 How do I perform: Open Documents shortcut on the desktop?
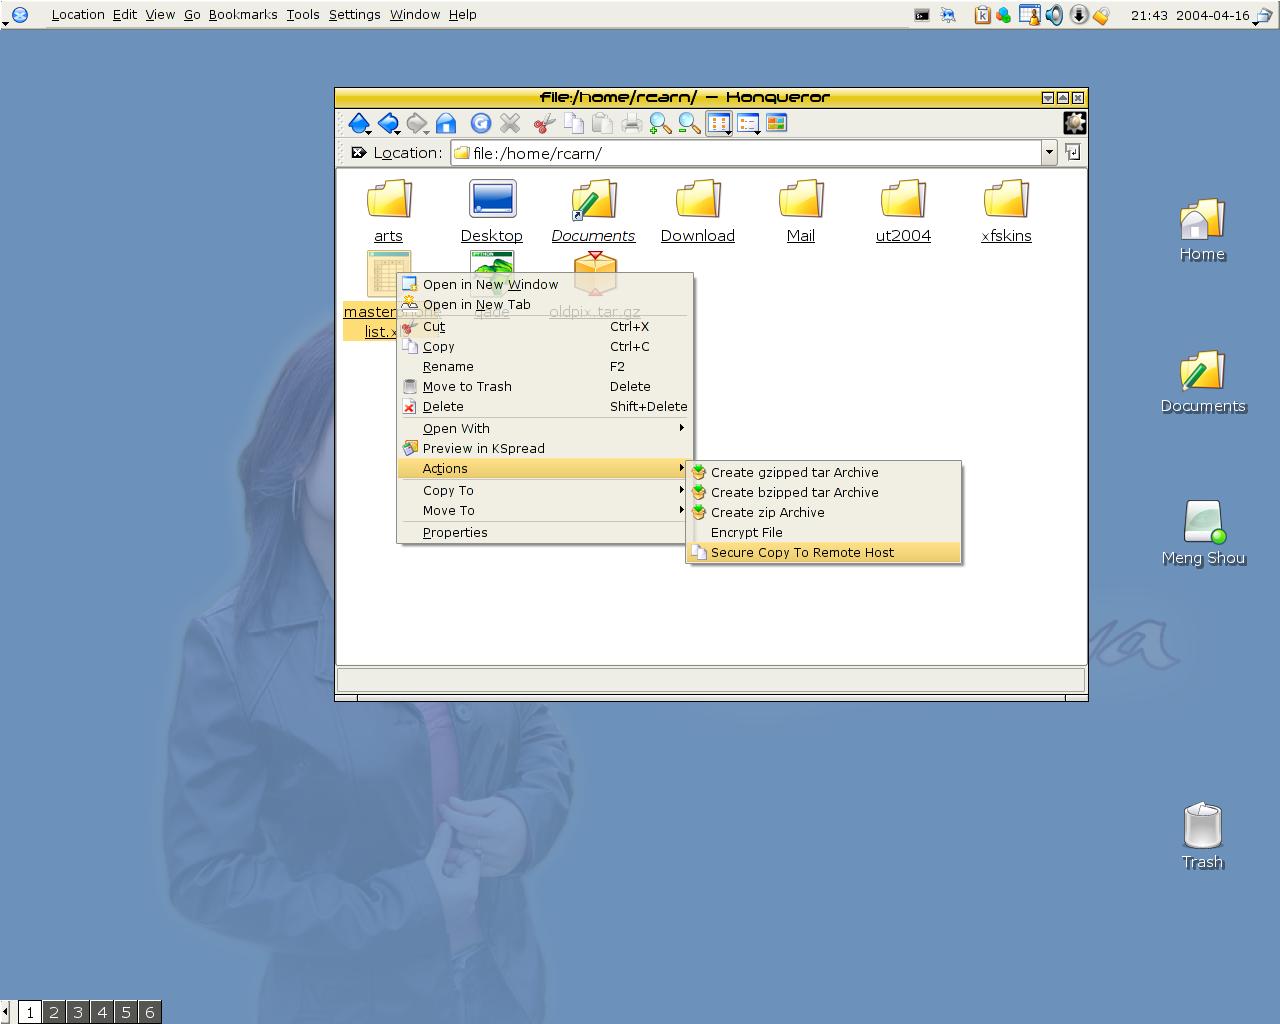(1203, 382)
